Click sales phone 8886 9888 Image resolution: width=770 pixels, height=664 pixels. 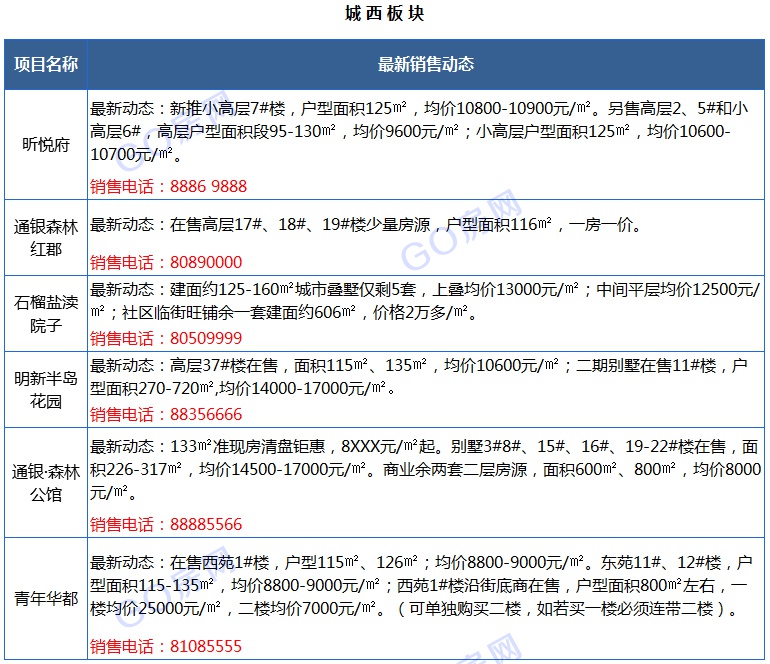(208, 186)
